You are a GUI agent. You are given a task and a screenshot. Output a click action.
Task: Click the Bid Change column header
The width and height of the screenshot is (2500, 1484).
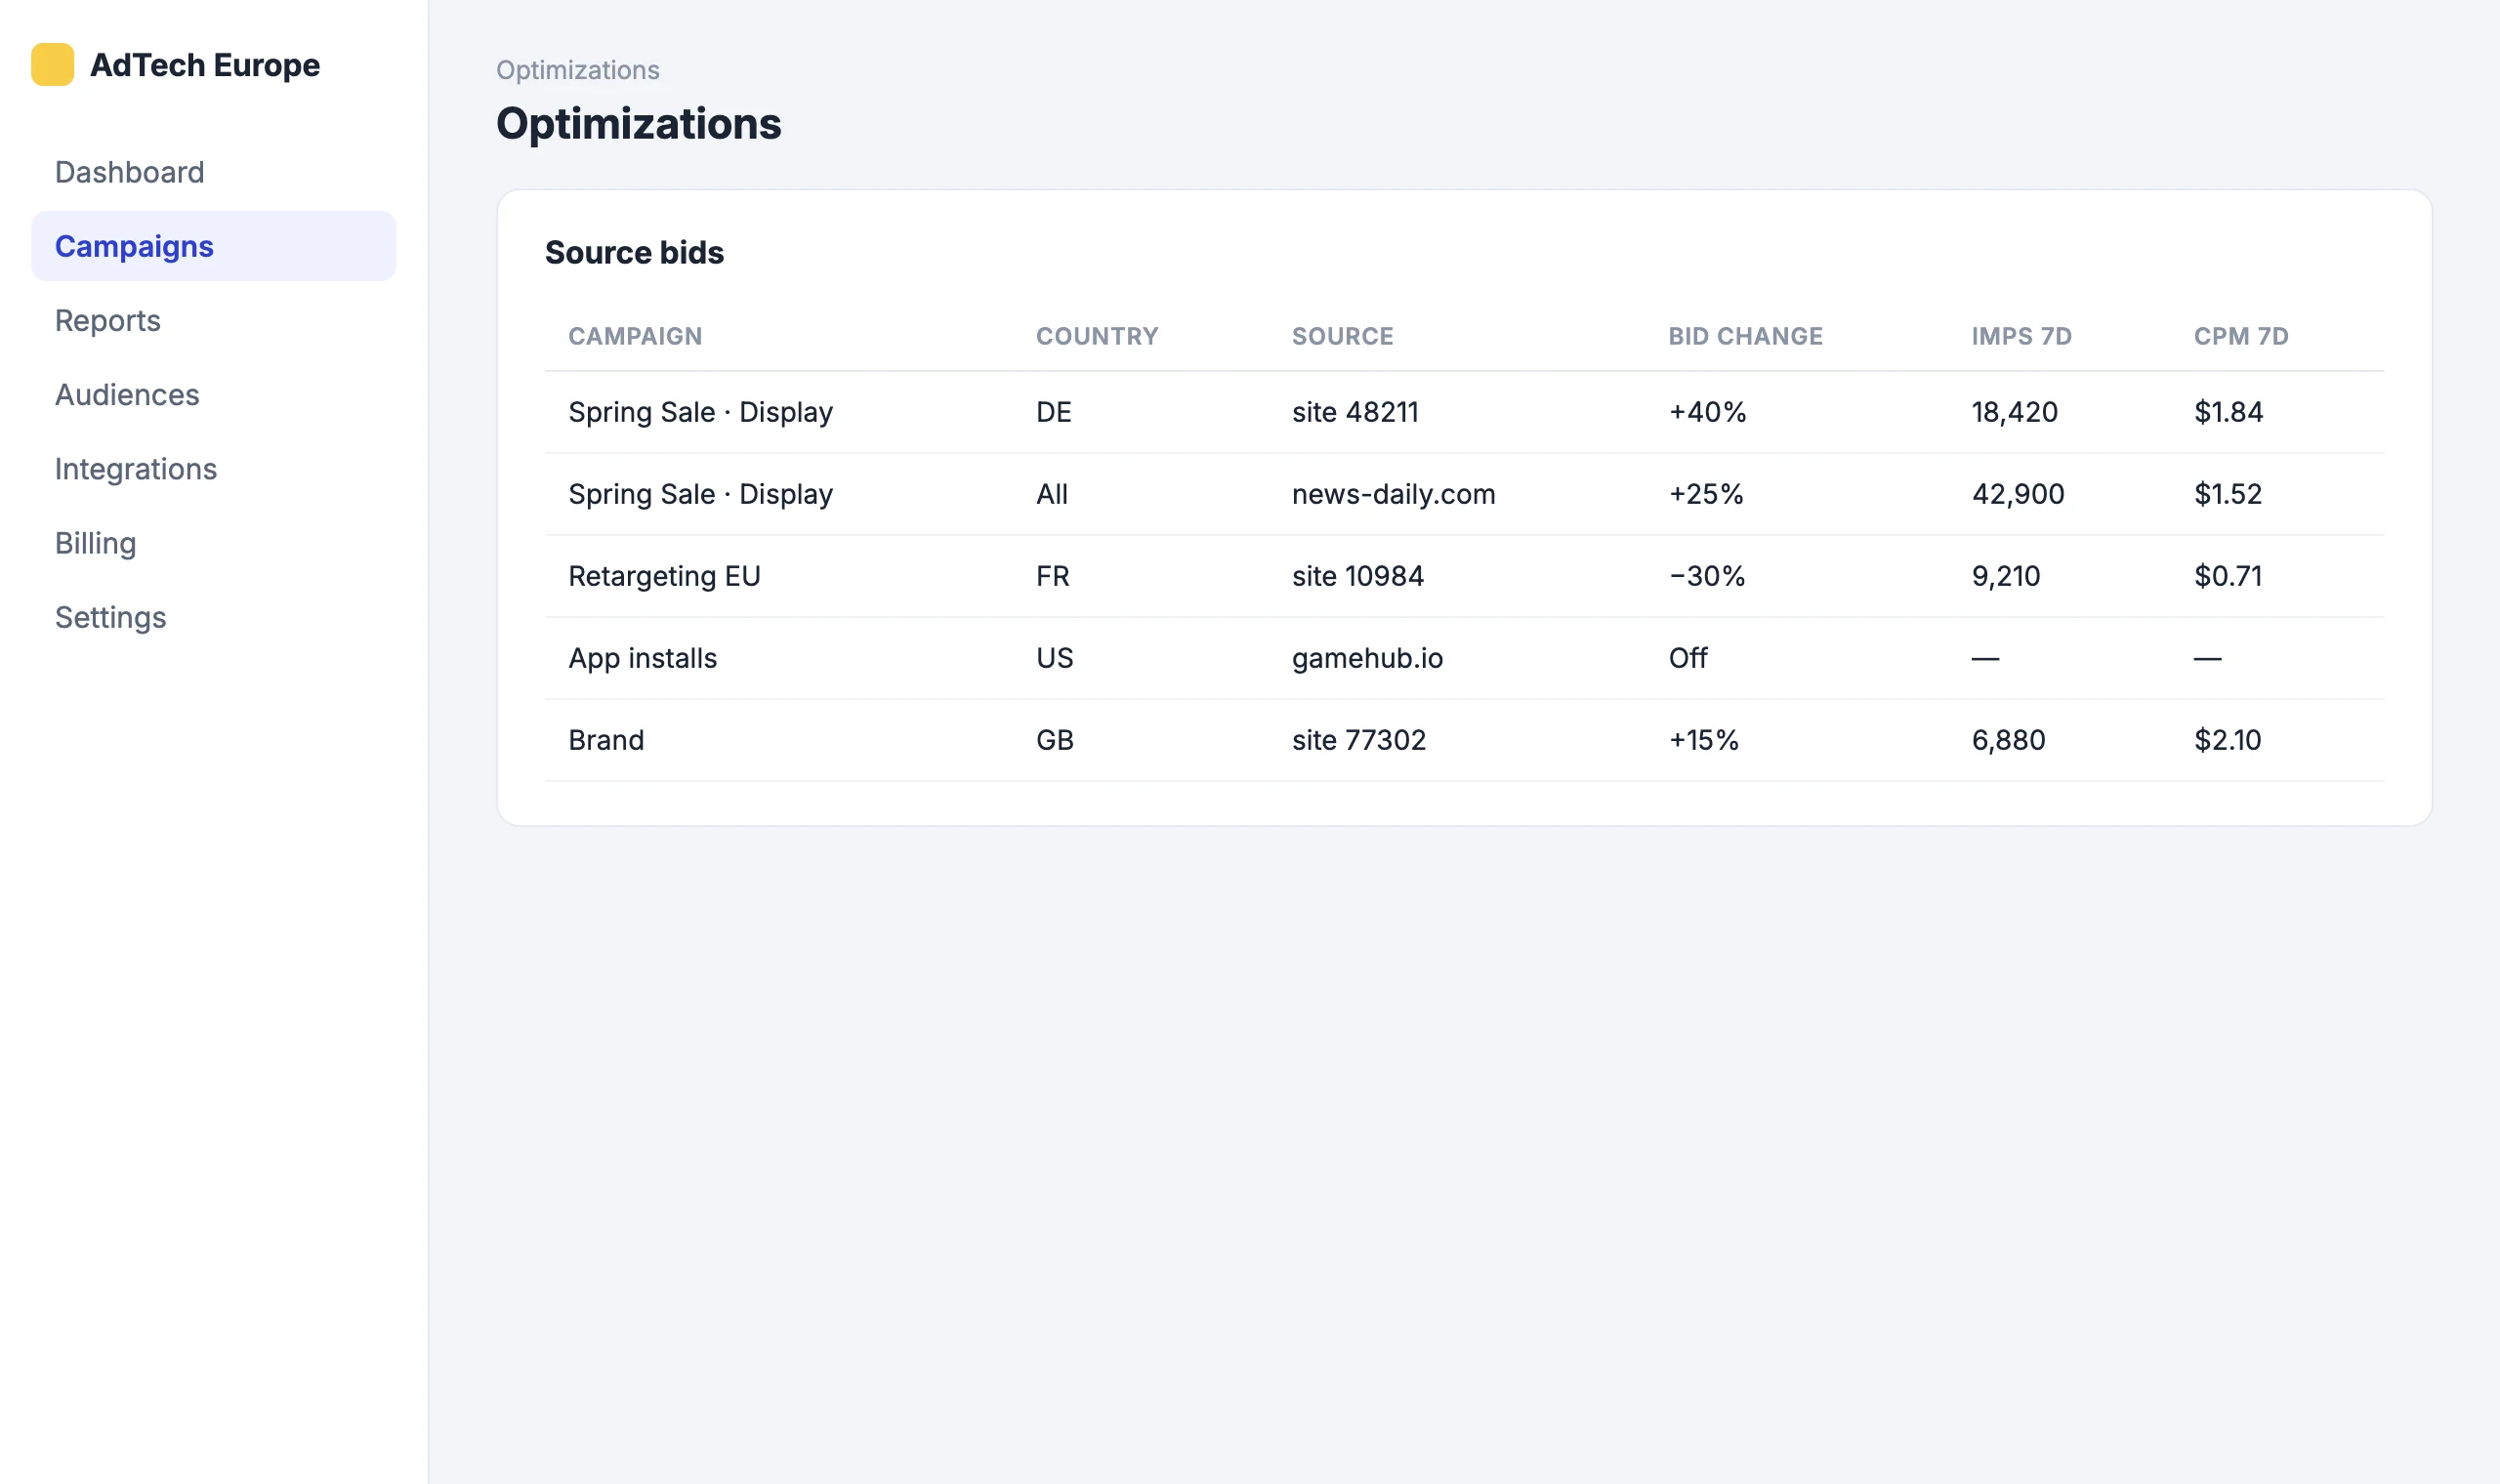(1745, 336)
